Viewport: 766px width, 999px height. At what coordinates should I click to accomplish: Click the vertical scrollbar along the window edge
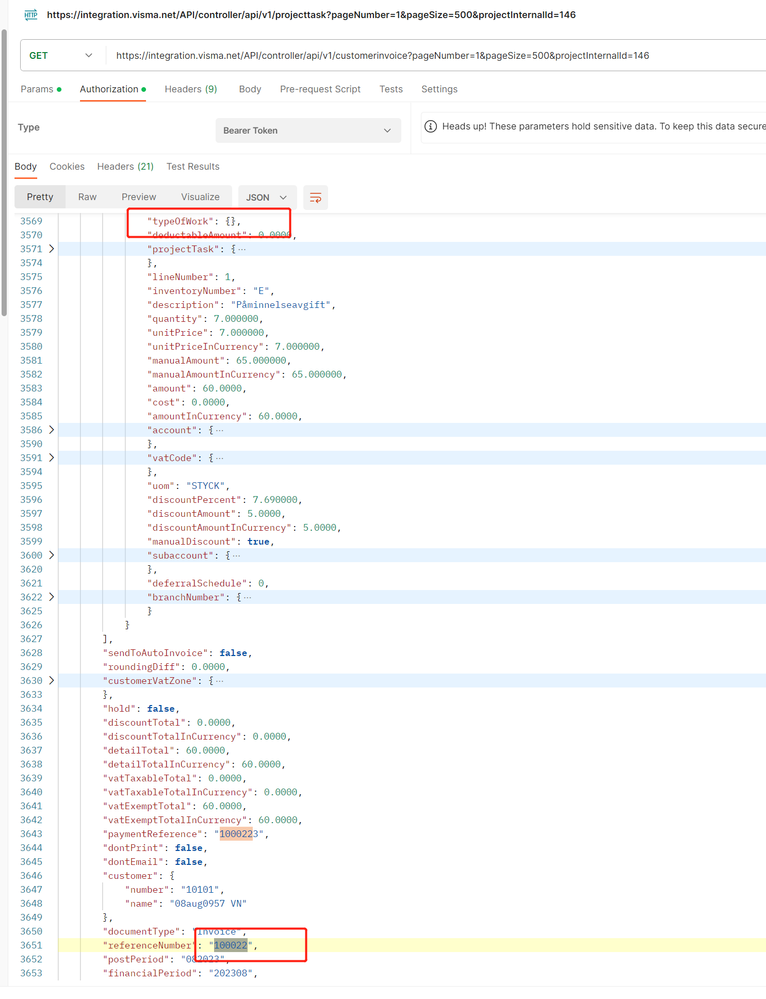tap(4, 172)
